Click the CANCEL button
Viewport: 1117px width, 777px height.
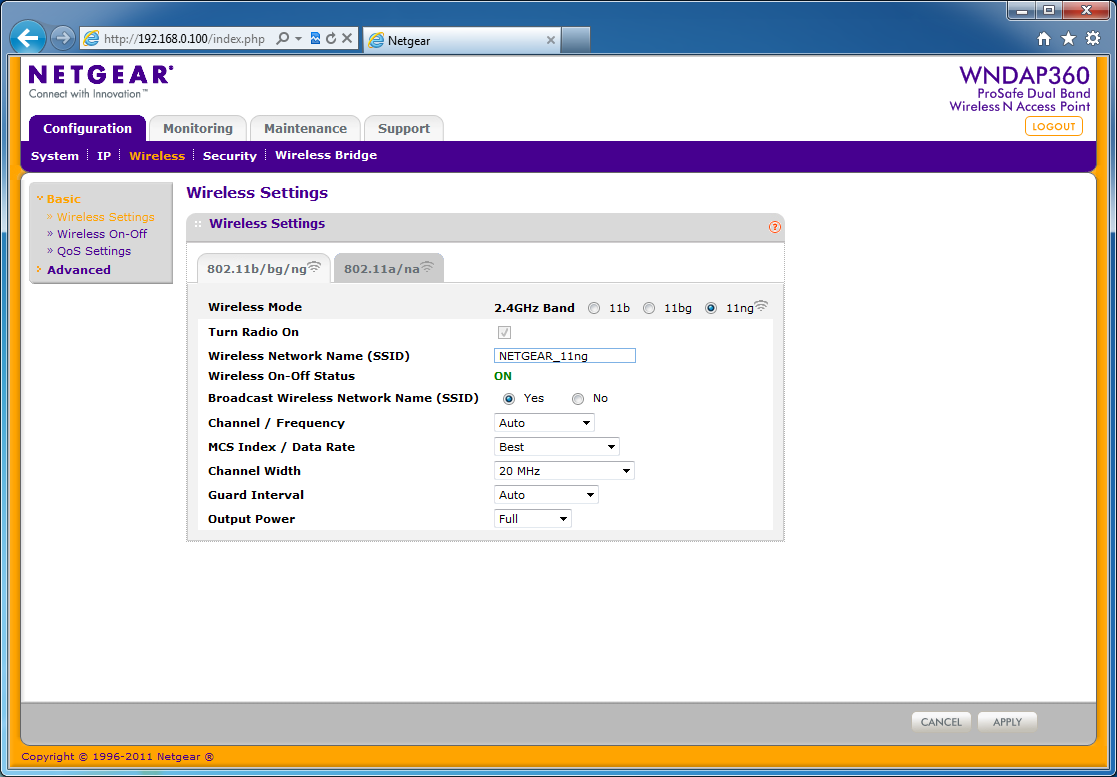941,722
